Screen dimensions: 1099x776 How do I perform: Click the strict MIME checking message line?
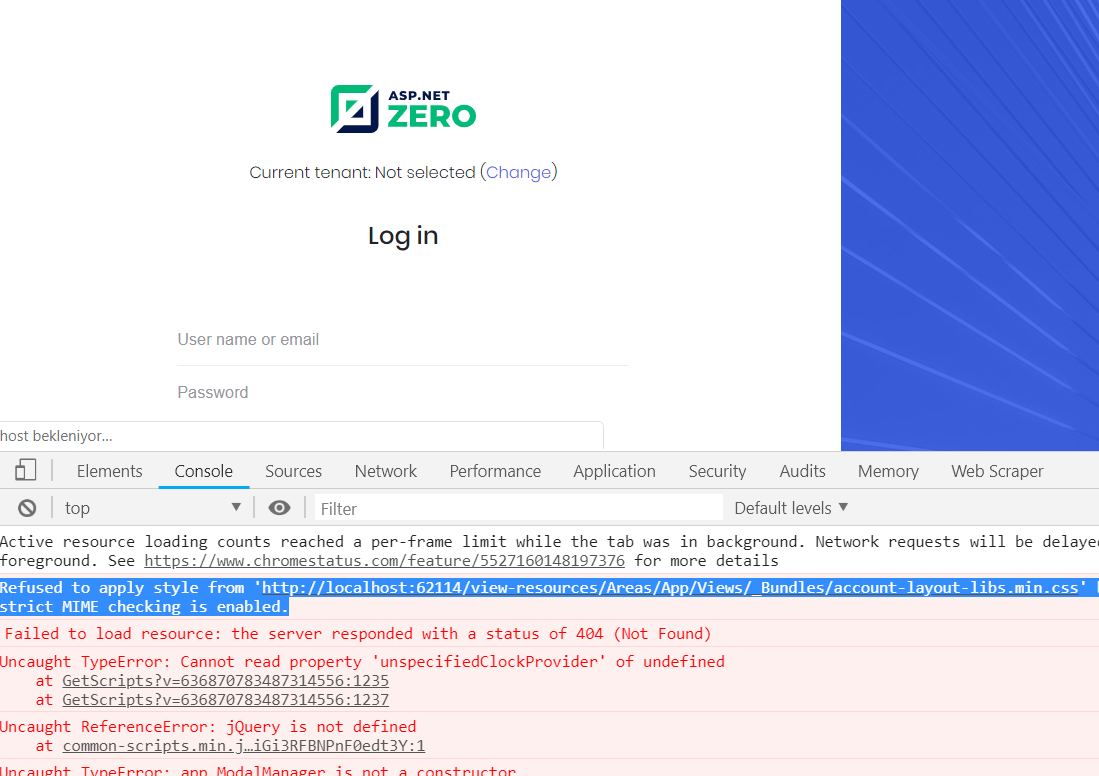click(x=144, y=606)
